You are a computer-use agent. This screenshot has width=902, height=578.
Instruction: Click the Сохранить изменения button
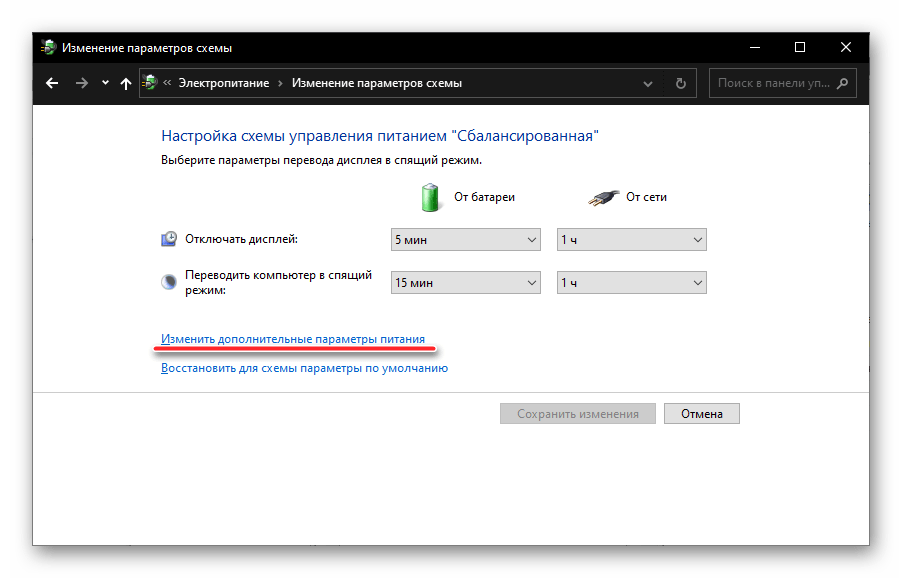[578, 414]
